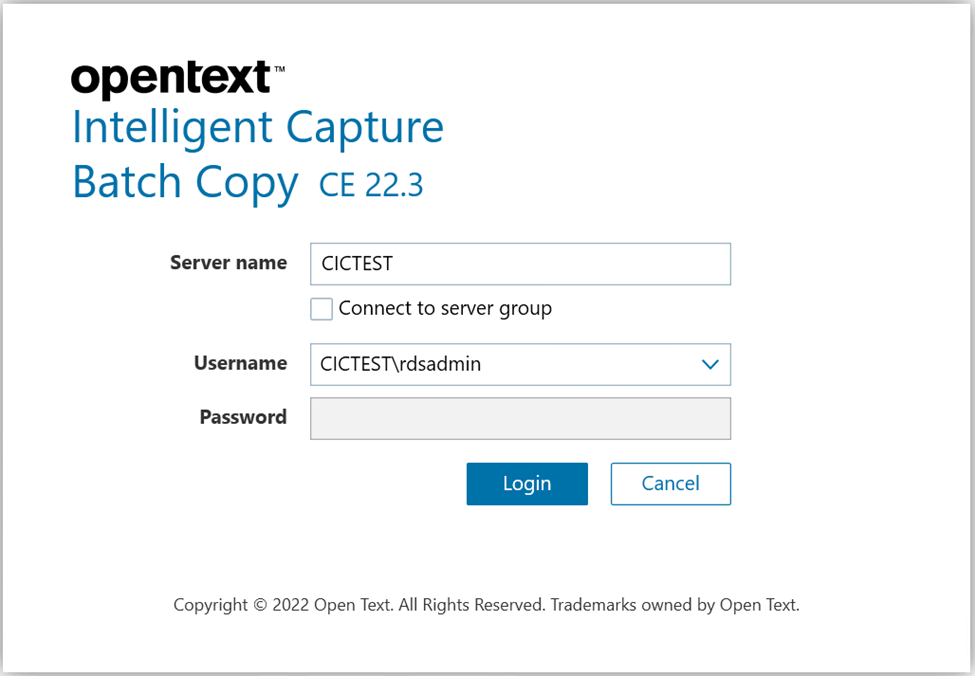Click the bold Password label
Screen dimensions: 975x676
pos(243,417)
